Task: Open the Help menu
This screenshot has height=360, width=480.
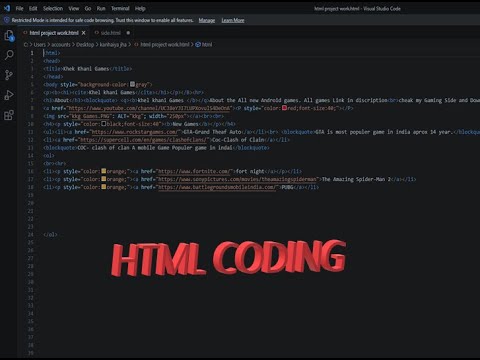Action: (x=140, y=8)
